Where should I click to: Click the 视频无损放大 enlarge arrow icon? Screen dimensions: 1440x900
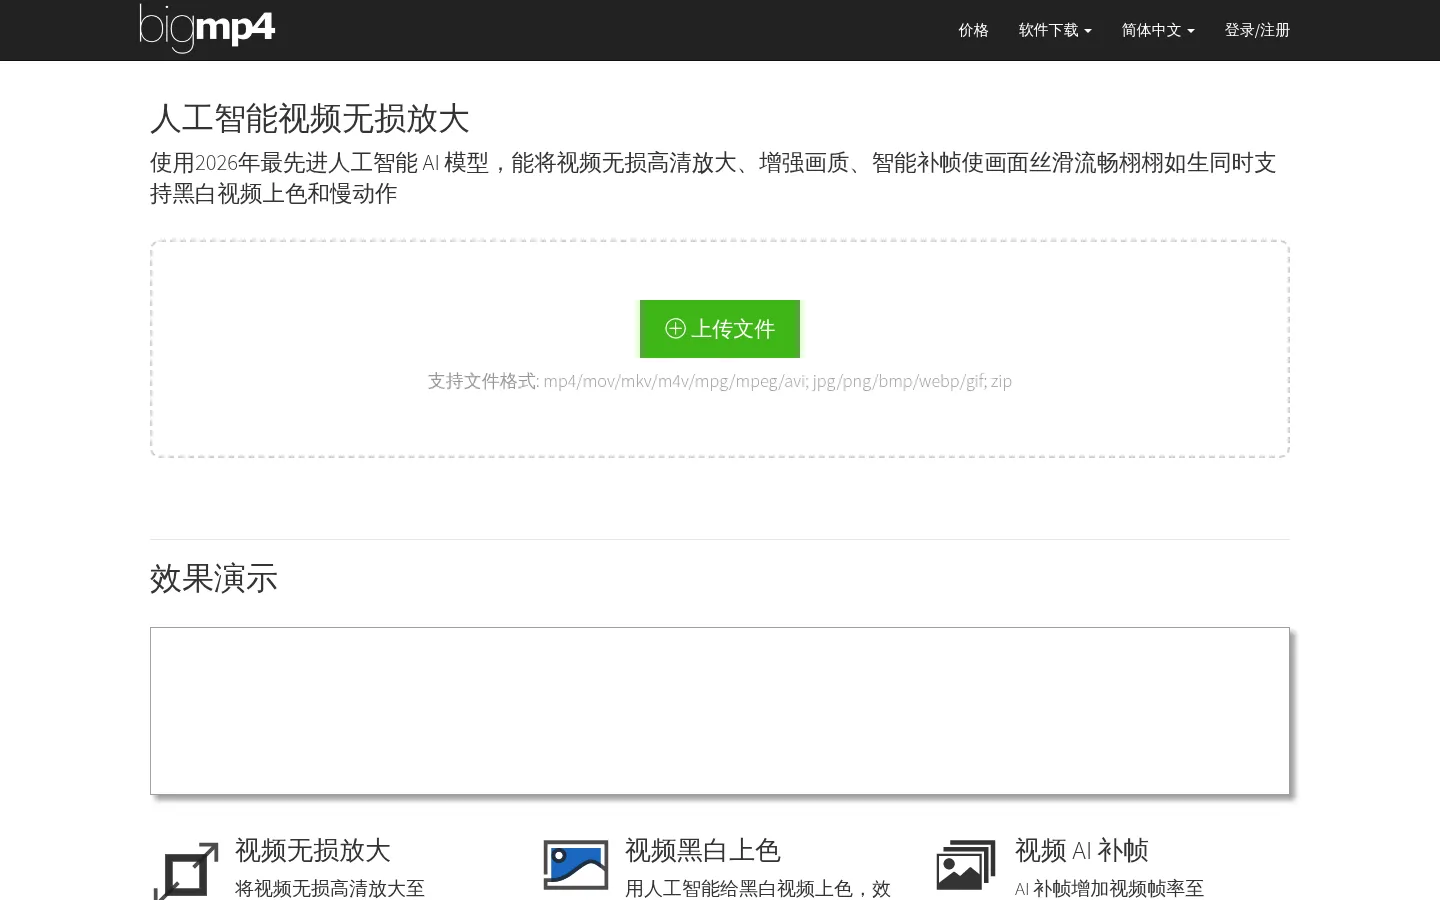click(186, 870)
